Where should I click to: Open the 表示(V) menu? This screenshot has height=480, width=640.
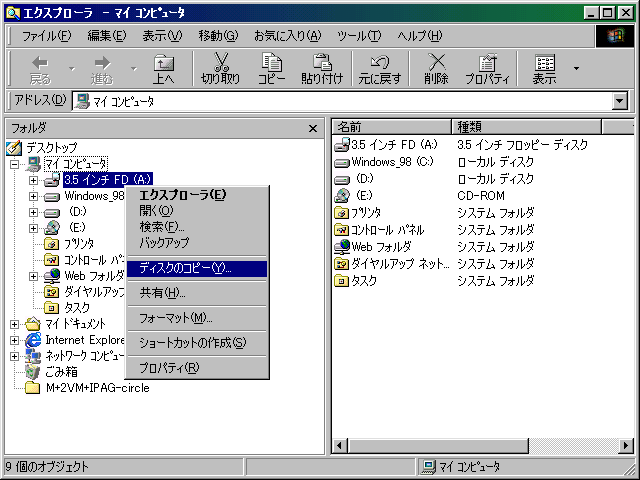point(162,36)
